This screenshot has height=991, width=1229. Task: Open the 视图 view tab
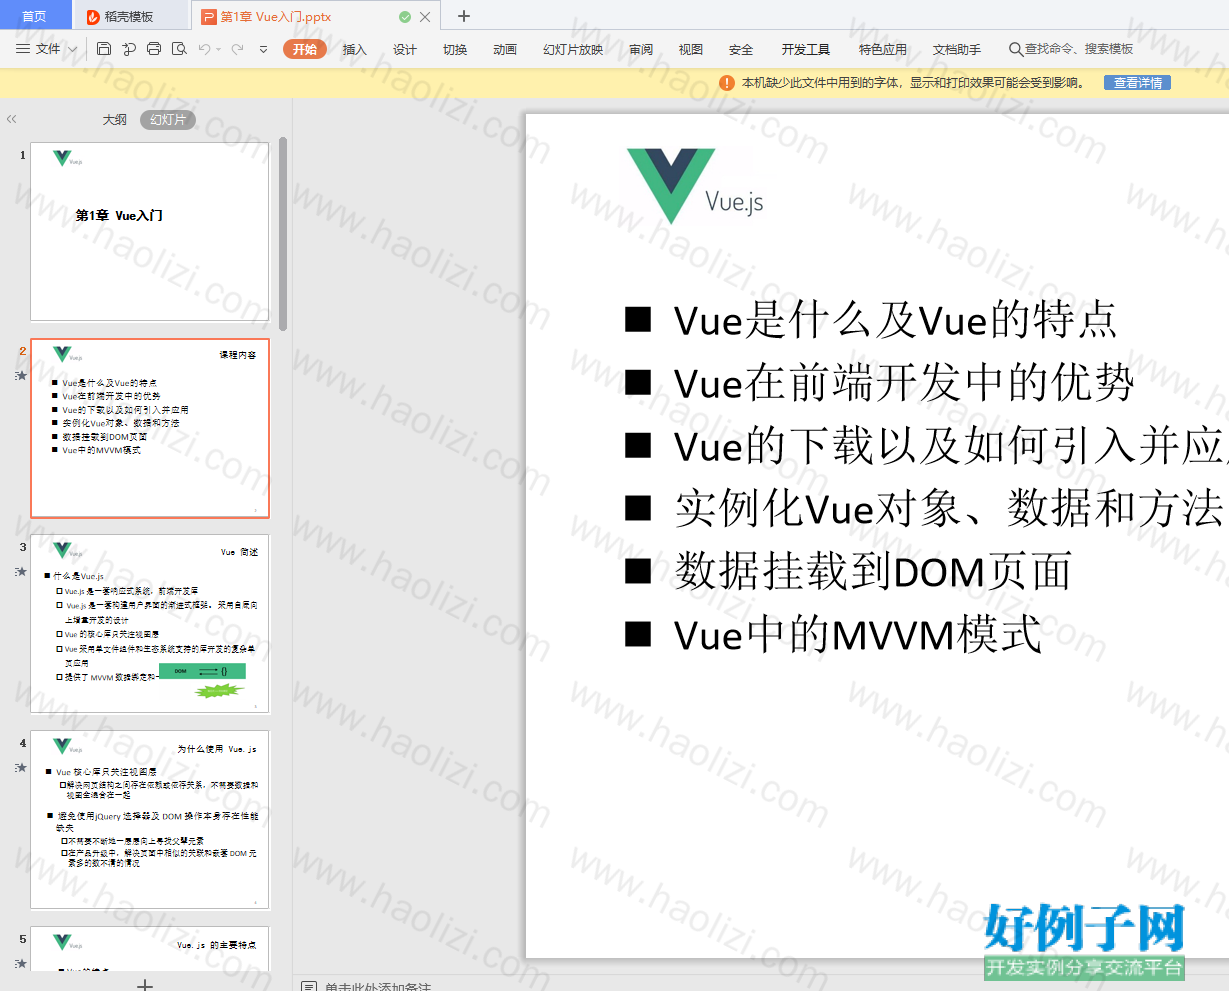[691, 49]
